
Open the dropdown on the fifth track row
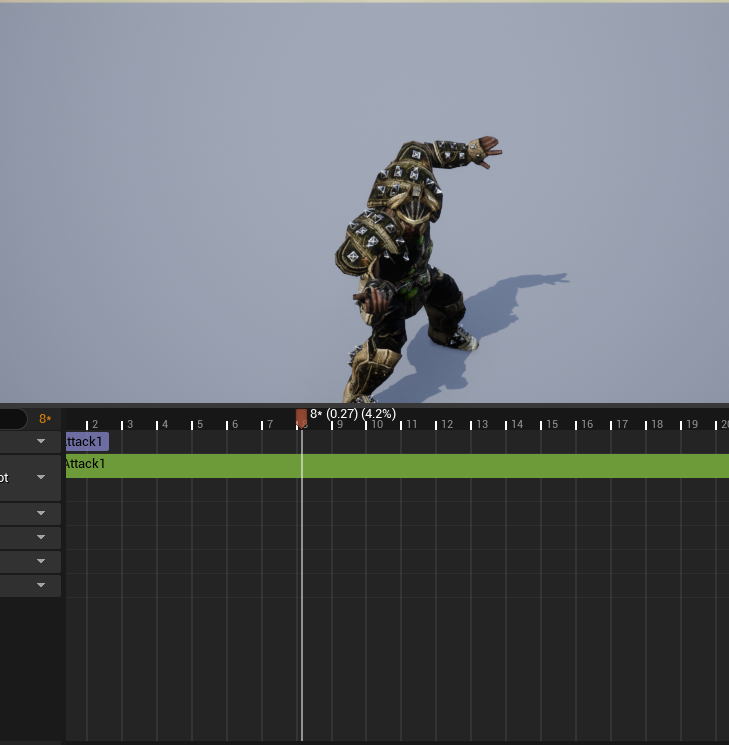click(41, 561)
